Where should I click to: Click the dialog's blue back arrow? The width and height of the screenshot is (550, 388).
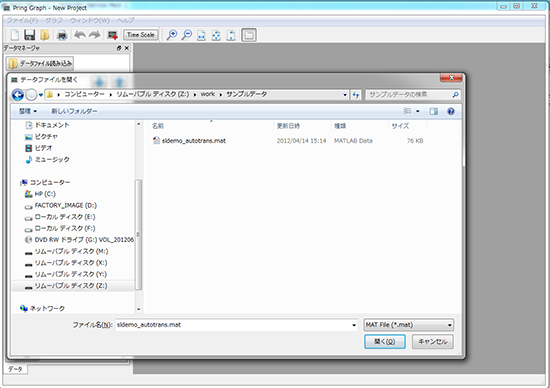18,94
